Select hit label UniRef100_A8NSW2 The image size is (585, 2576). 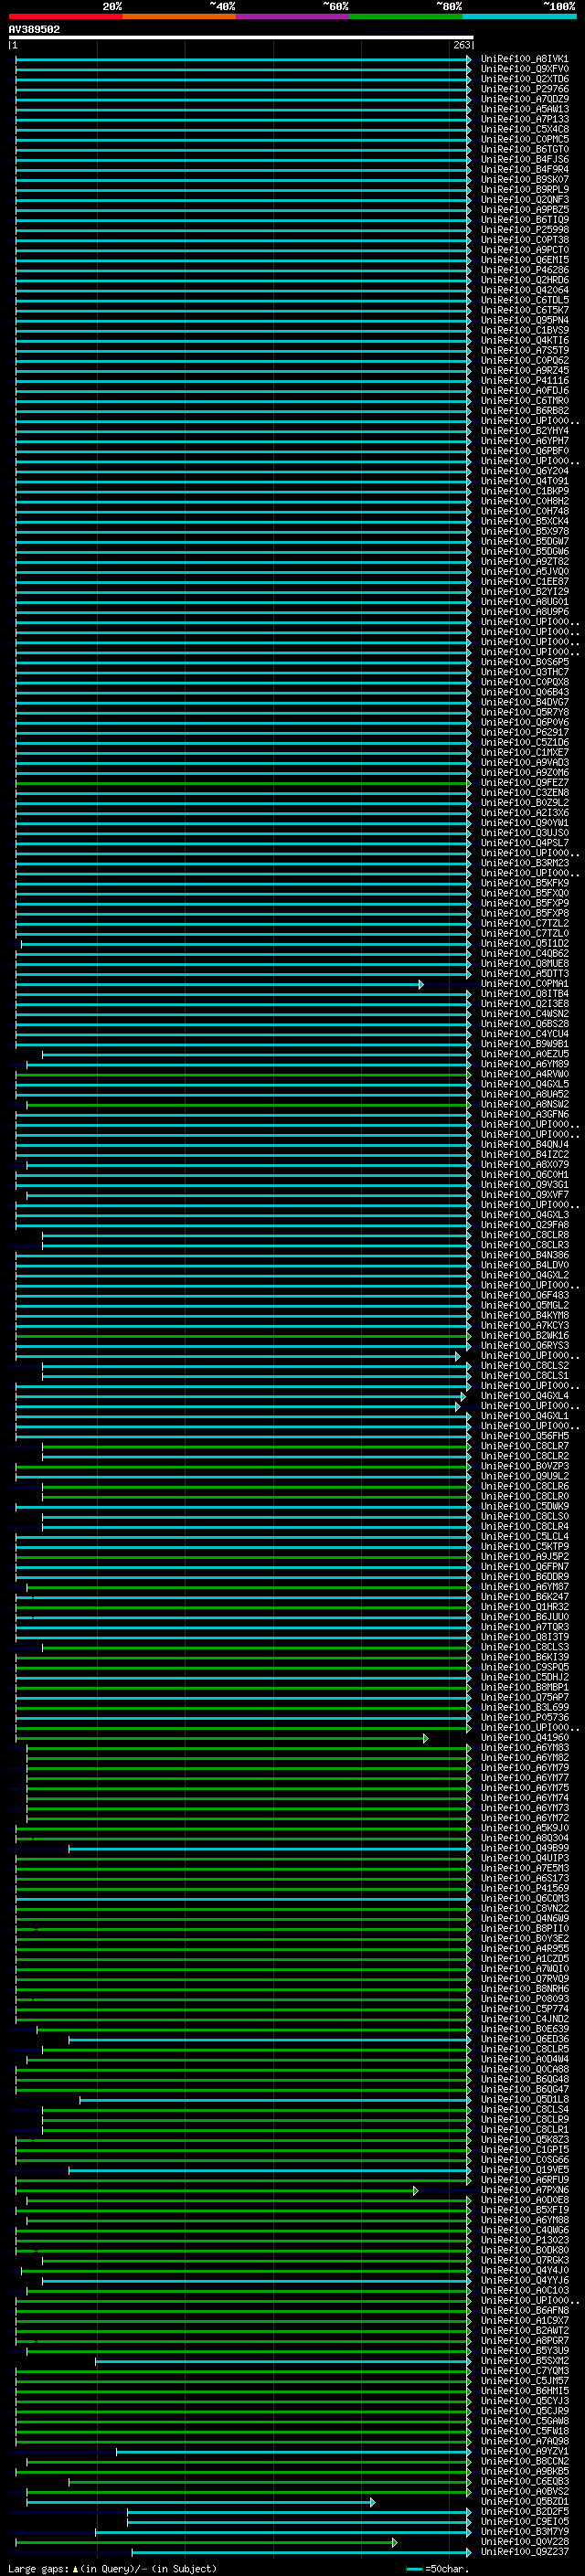(525, 1104)
